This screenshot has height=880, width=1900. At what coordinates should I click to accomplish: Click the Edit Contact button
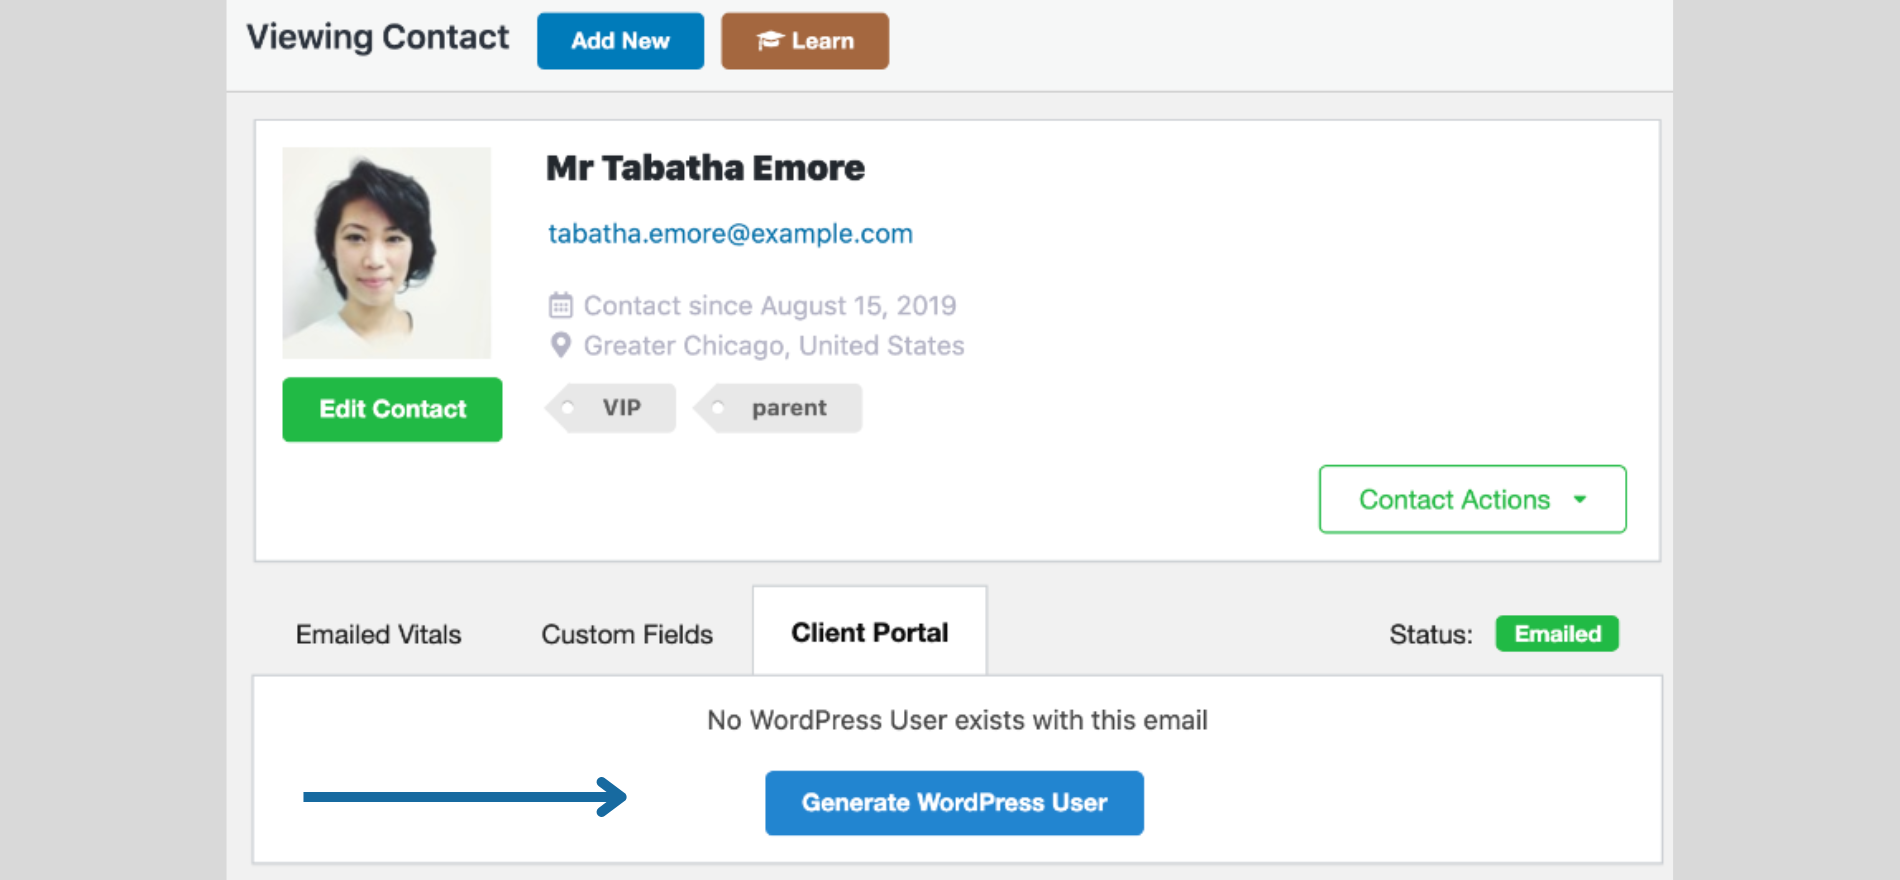pyautogui.click(x=392, y=409)
